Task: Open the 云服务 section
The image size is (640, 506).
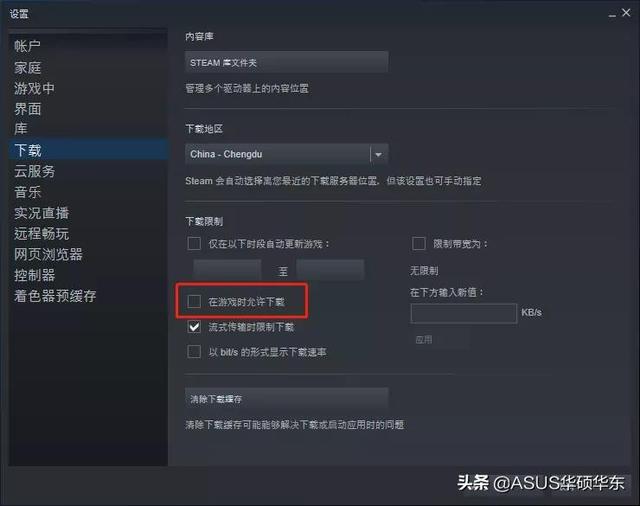Action: click(35, 171)
